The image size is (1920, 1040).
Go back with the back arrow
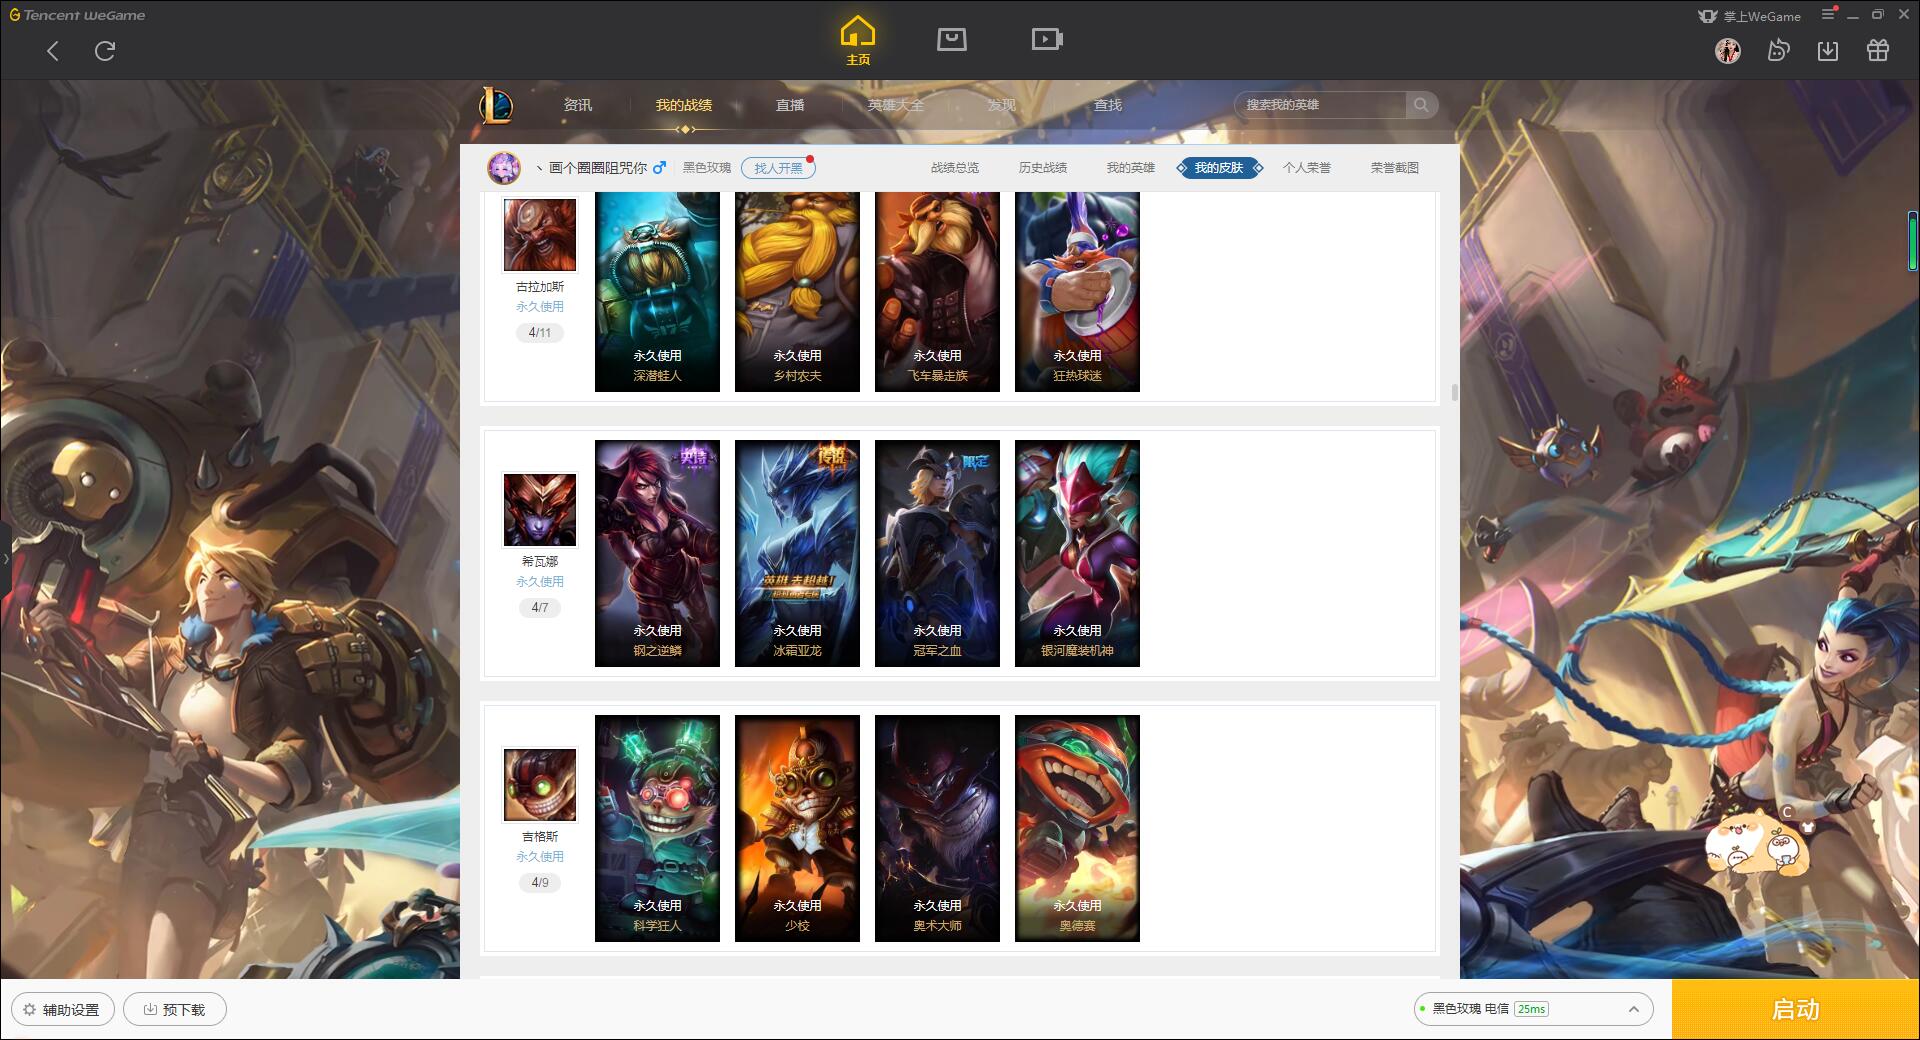click(x=53, y=51)
